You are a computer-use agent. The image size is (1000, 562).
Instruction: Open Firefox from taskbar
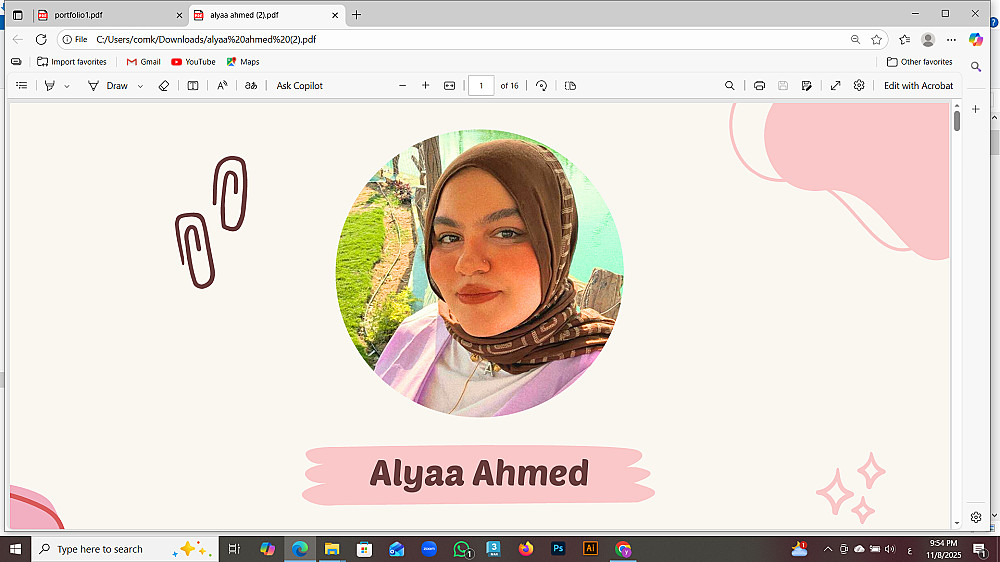tap(526, 549)
